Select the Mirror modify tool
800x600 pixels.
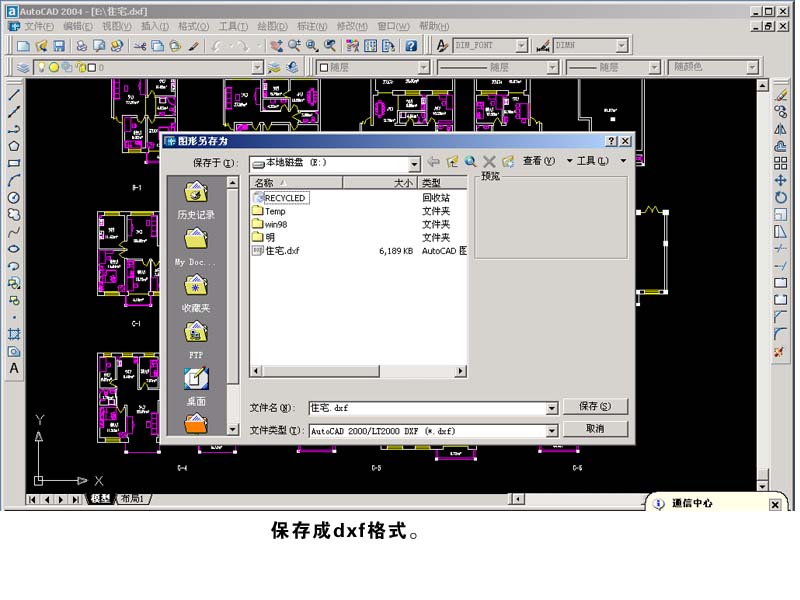tap(780, 129)
